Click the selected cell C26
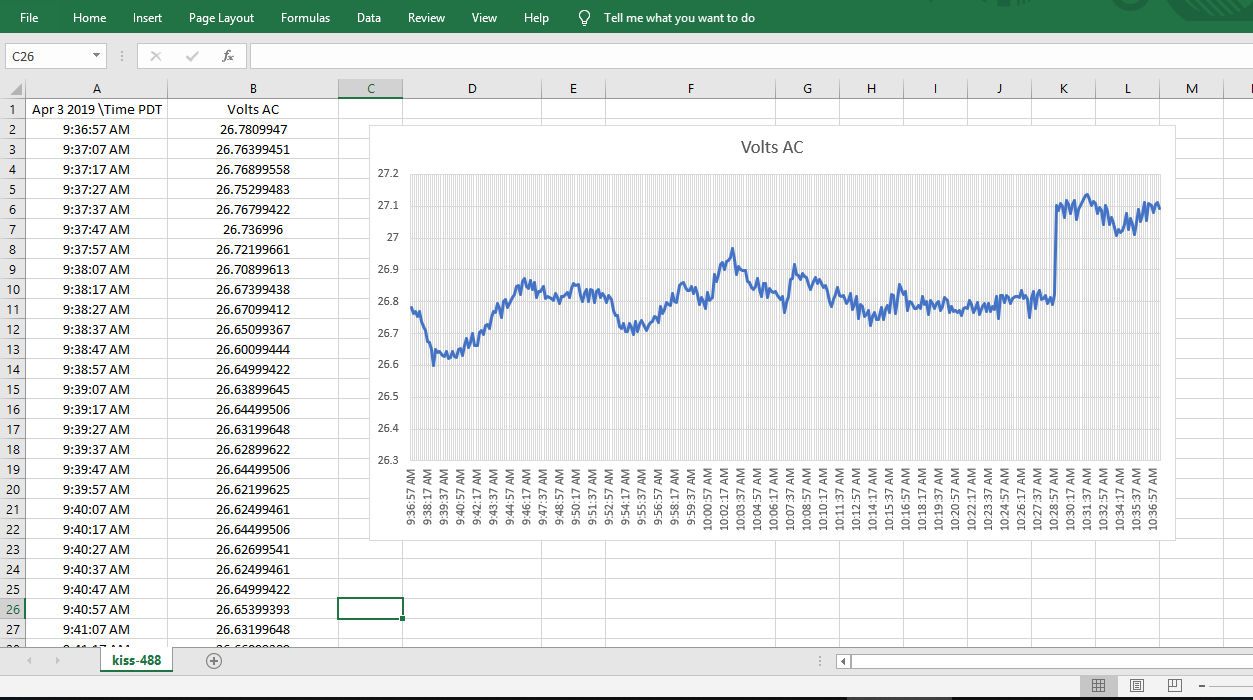Image resolution: width=1253 pixels, height=700 pixels. point(371,609)
